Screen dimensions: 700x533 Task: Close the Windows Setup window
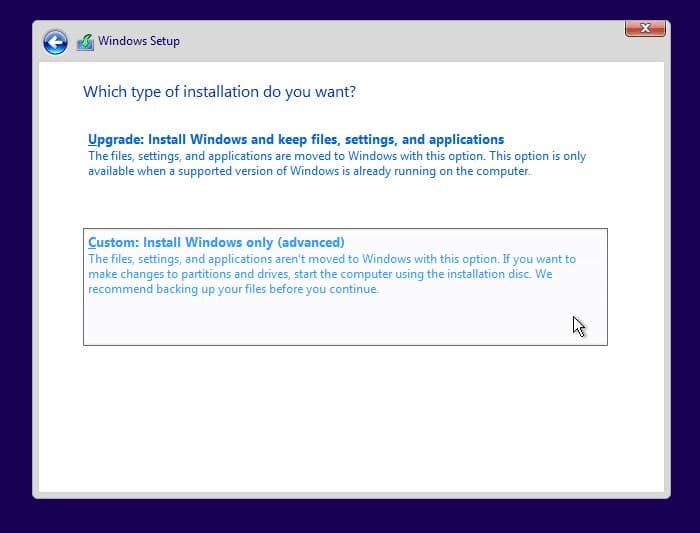645,28
